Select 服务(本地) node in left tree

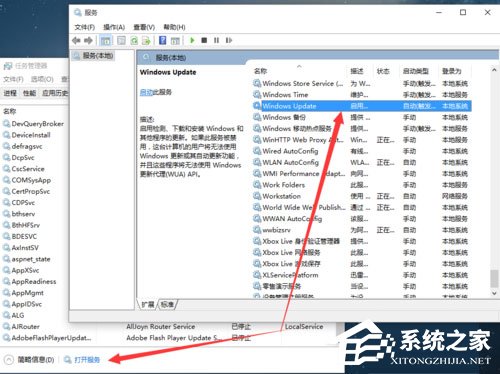coord(94,56)
